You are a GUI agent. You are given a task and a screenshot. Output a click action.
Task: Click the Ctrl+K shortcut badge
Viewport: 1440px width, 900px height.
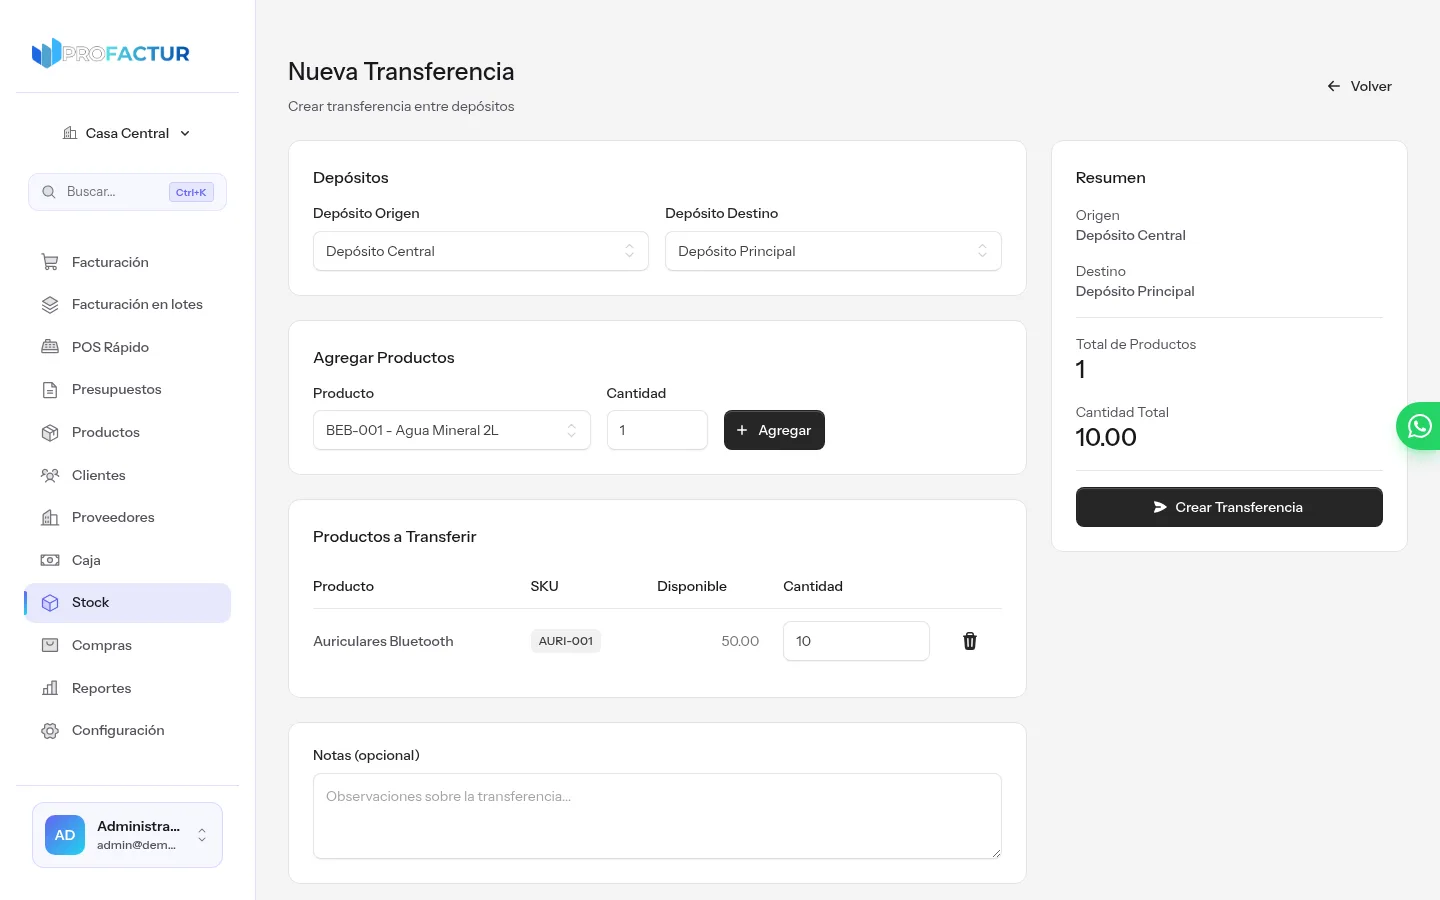[191, 192]
